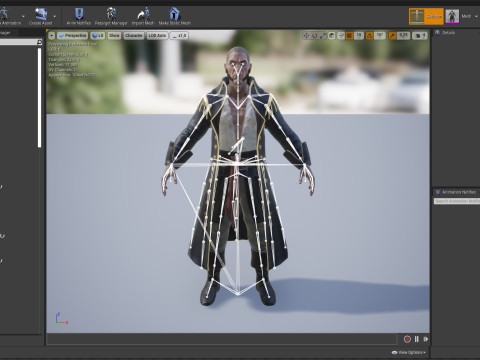Select the rotate gizmo tool

[x=314, y=35]
